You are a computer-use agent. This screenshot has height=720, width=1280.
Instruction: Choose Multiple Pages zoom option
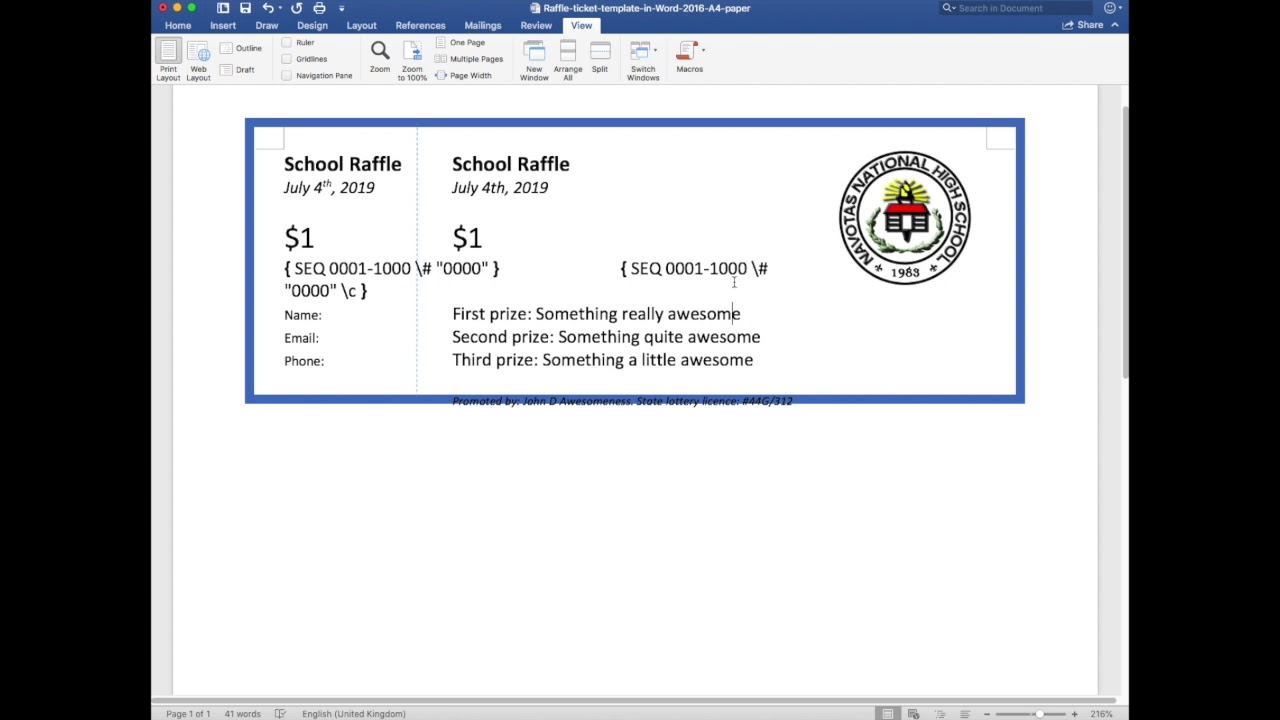pos(469,59)
